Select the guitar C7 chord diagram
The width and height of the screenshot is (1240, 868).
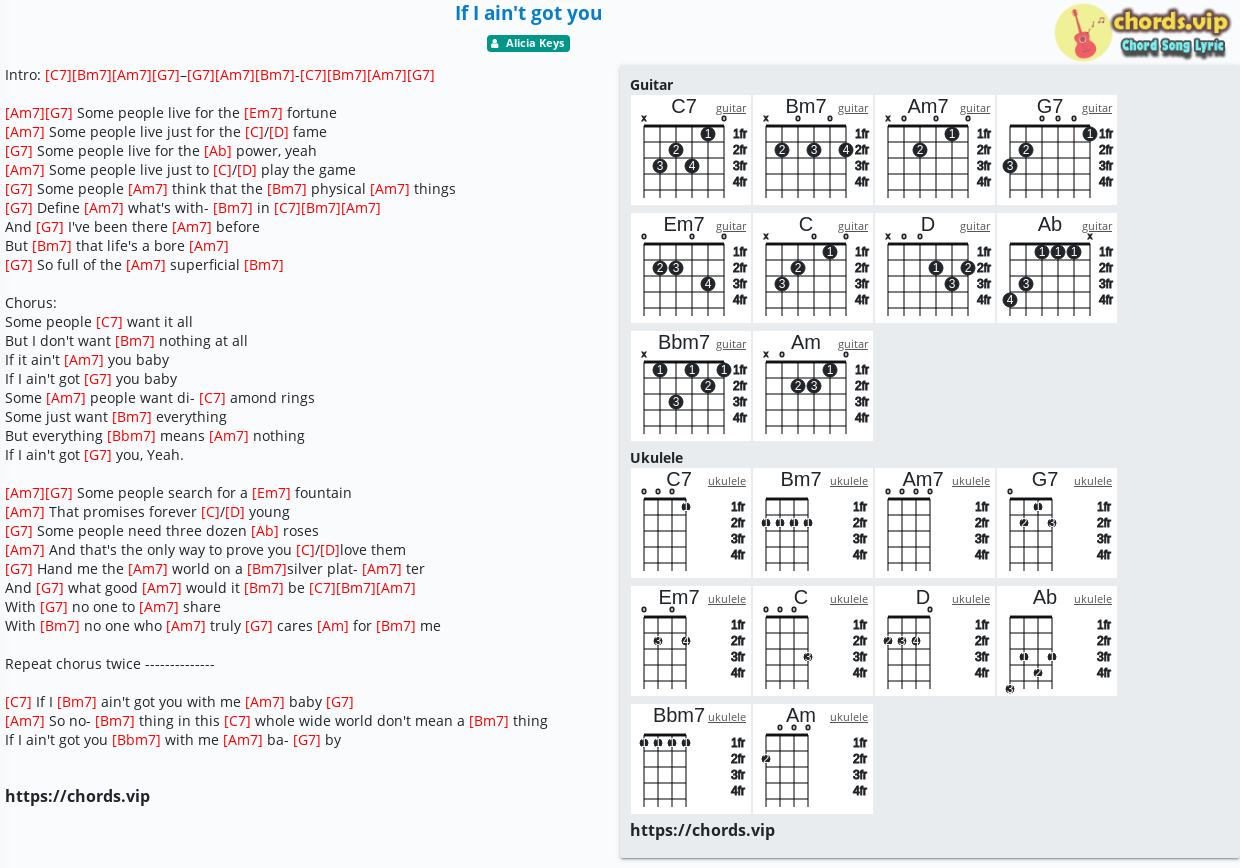691,150
